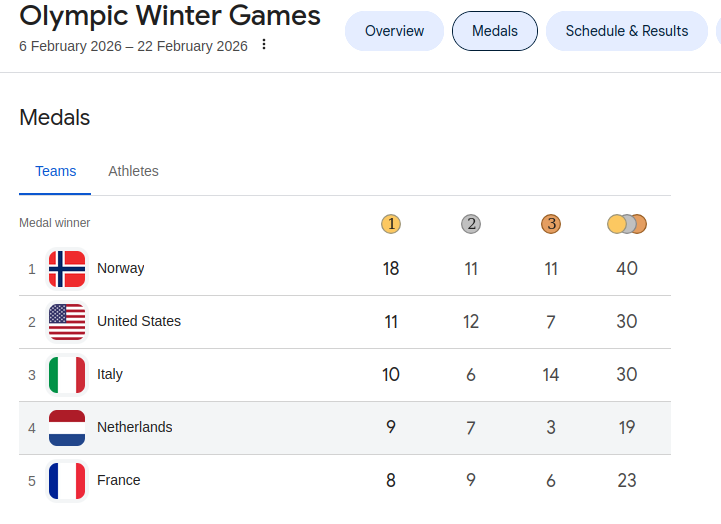Select the Teams tab

click(x=56, y=171)
